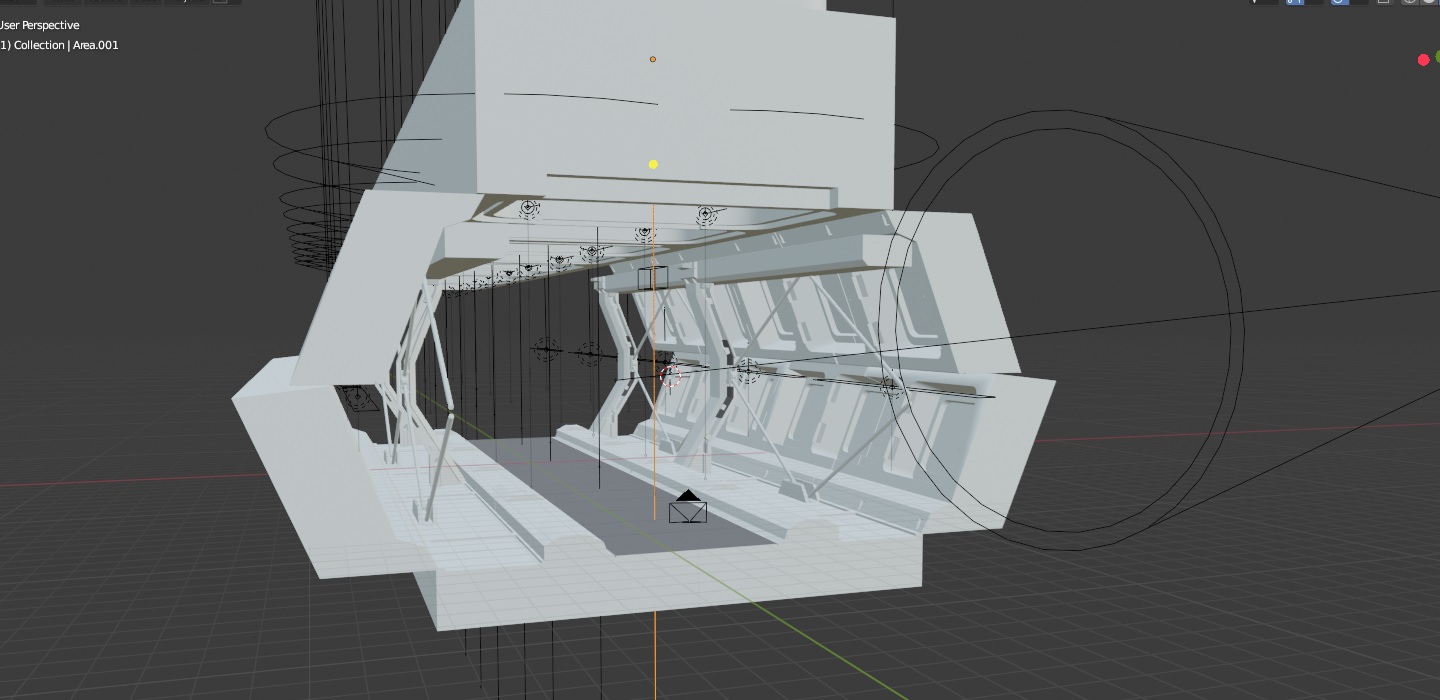Select the yellow active object origin dot

tap(653, 164)
